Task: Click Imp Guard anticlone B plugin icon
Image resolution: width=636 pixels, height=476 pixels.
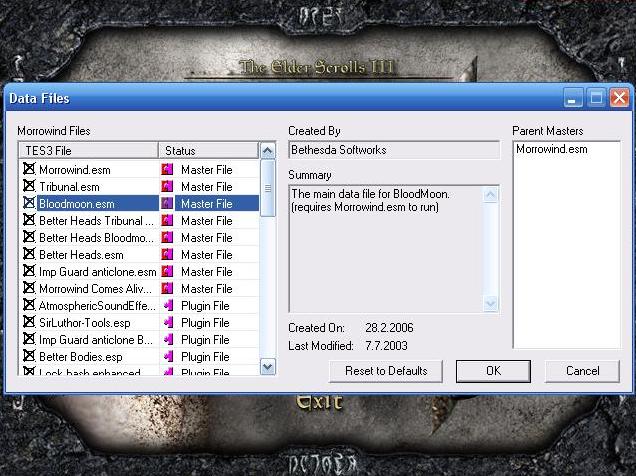Action: click(168, 339)
